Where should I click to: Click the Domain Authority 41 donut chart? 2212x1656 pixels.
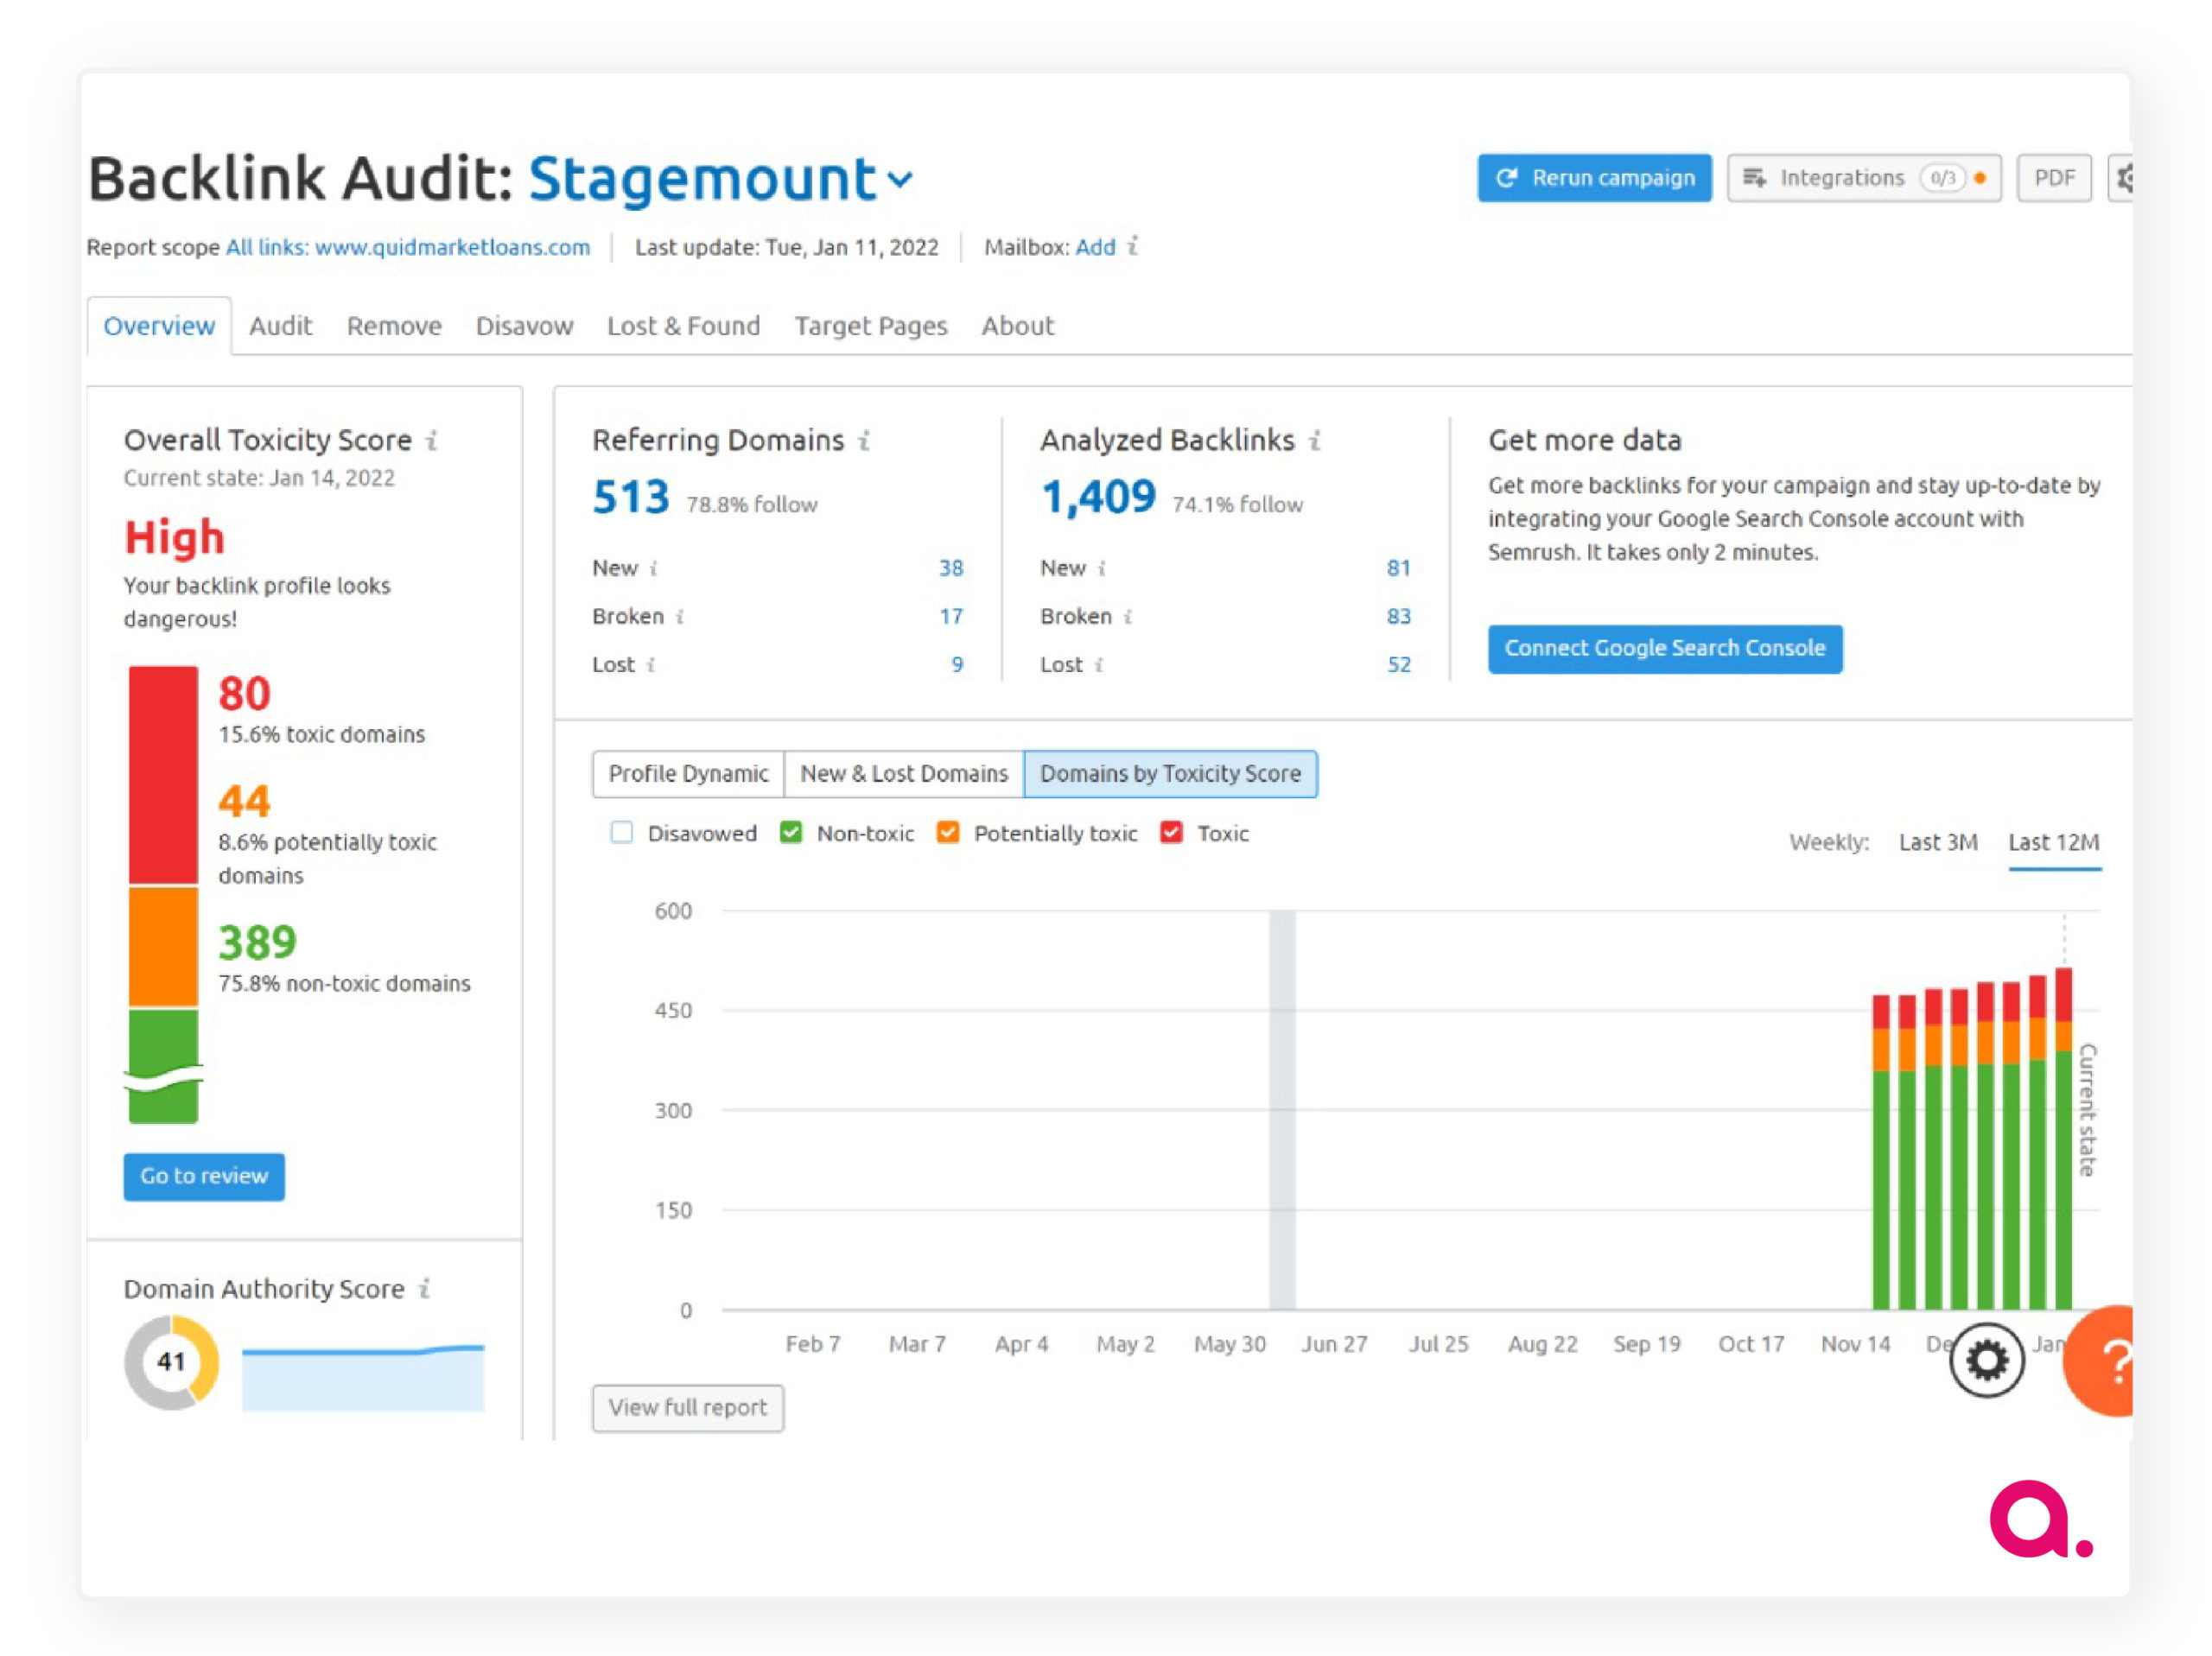point(171,1361)
